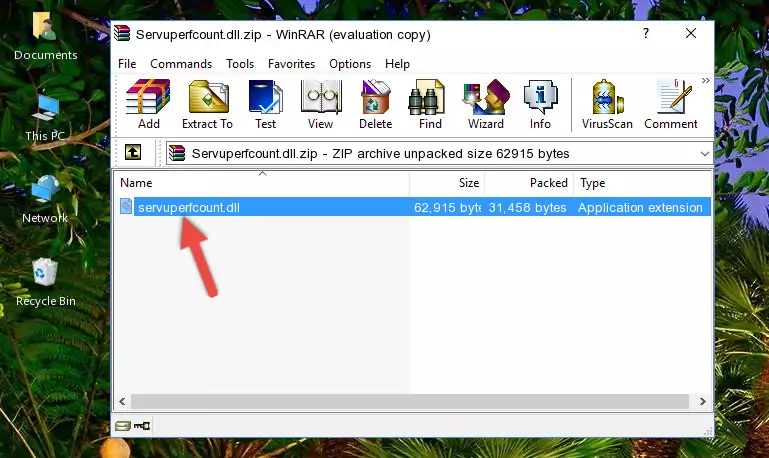This screenshot has height=458, width=769.
Task: Close the WinRAR window
Action: (x=691, y=33)
